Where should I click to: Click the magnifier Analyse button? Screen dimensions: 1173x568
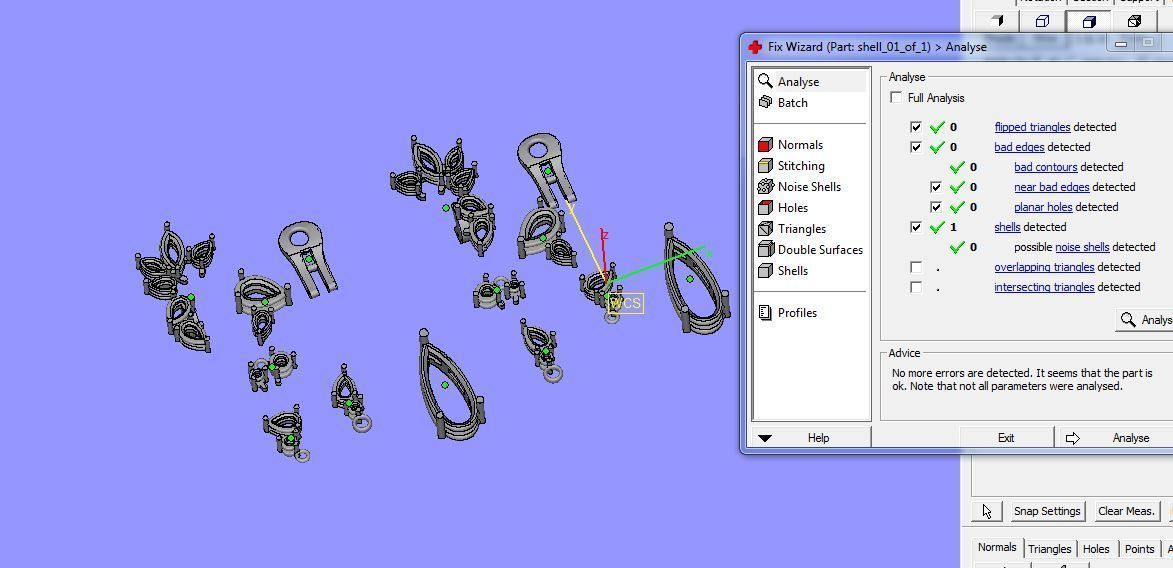pyautogui.click(x=1145, y=320)
